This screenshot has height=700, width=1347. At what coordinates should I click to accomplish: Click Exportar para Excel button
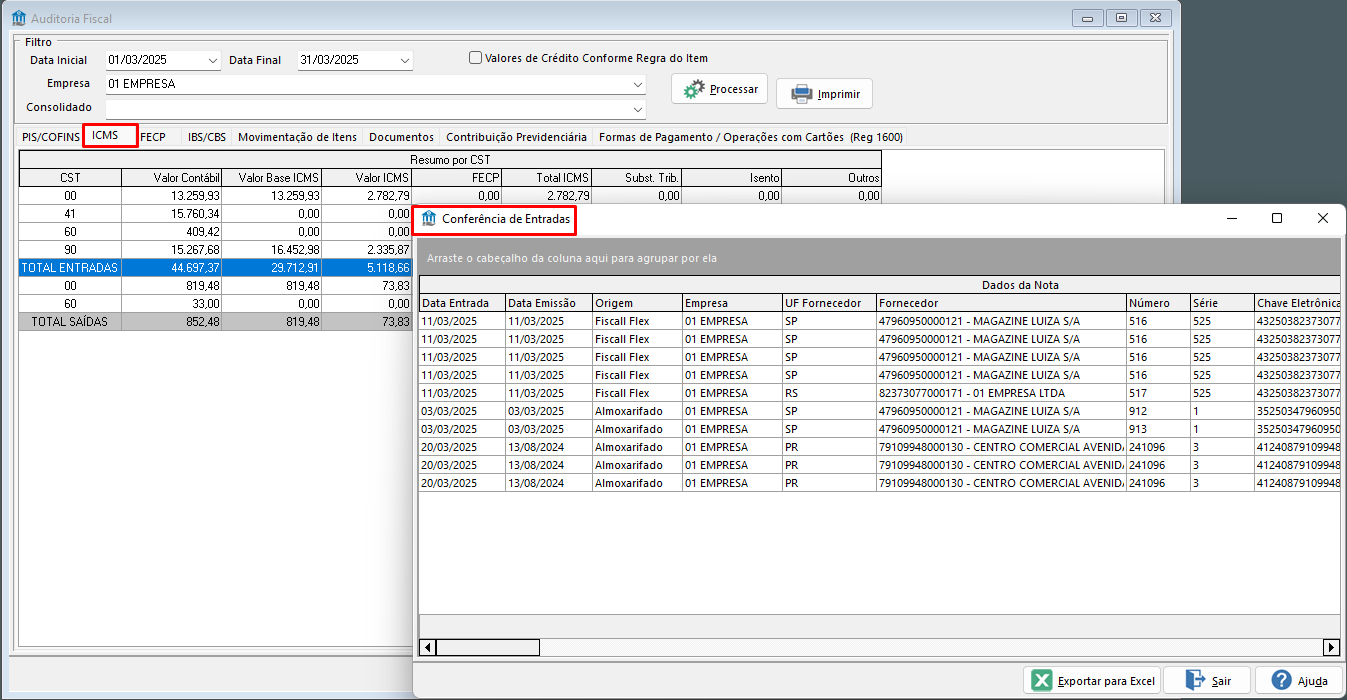1091,681
